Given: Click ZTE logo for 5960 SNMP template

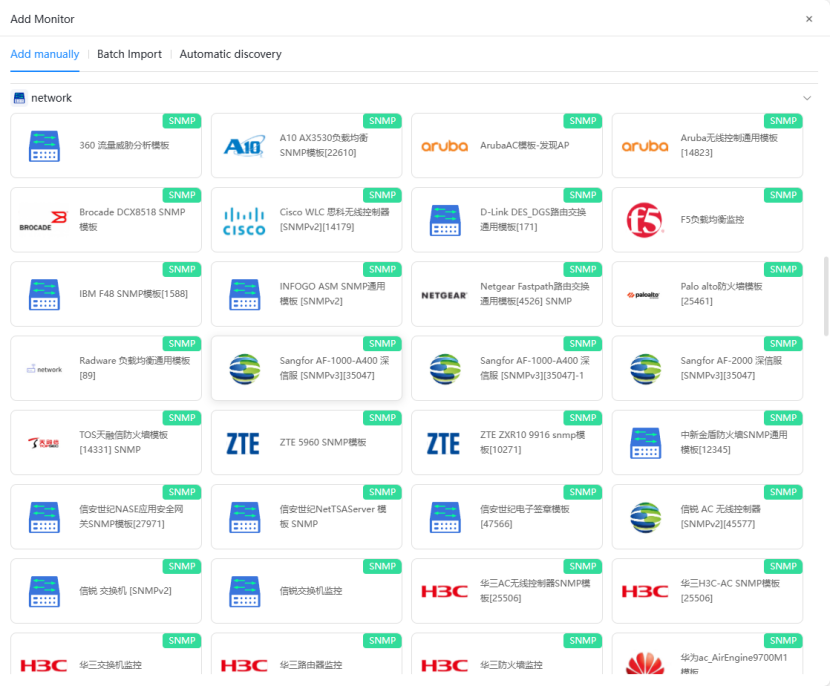Looking at the screenshot, I should click(244, 443).
